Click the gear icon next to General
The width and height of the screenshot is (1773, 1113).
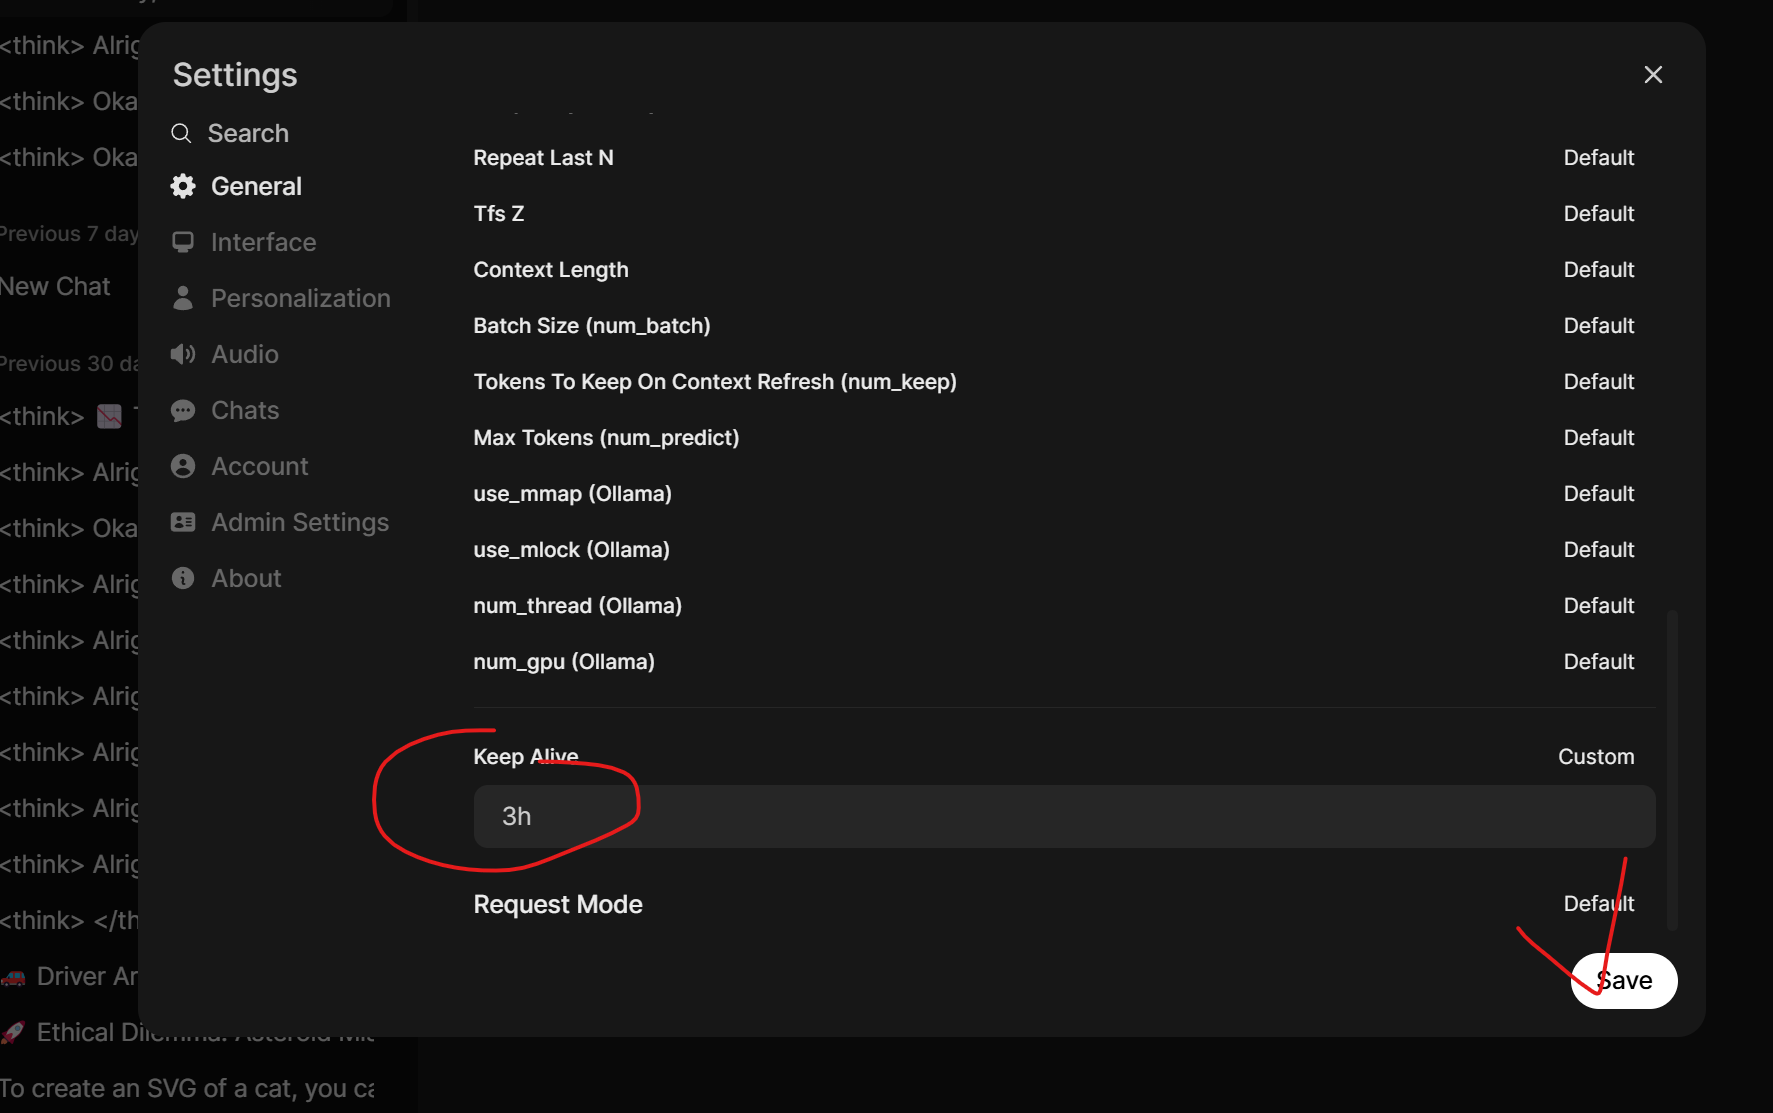183,187
